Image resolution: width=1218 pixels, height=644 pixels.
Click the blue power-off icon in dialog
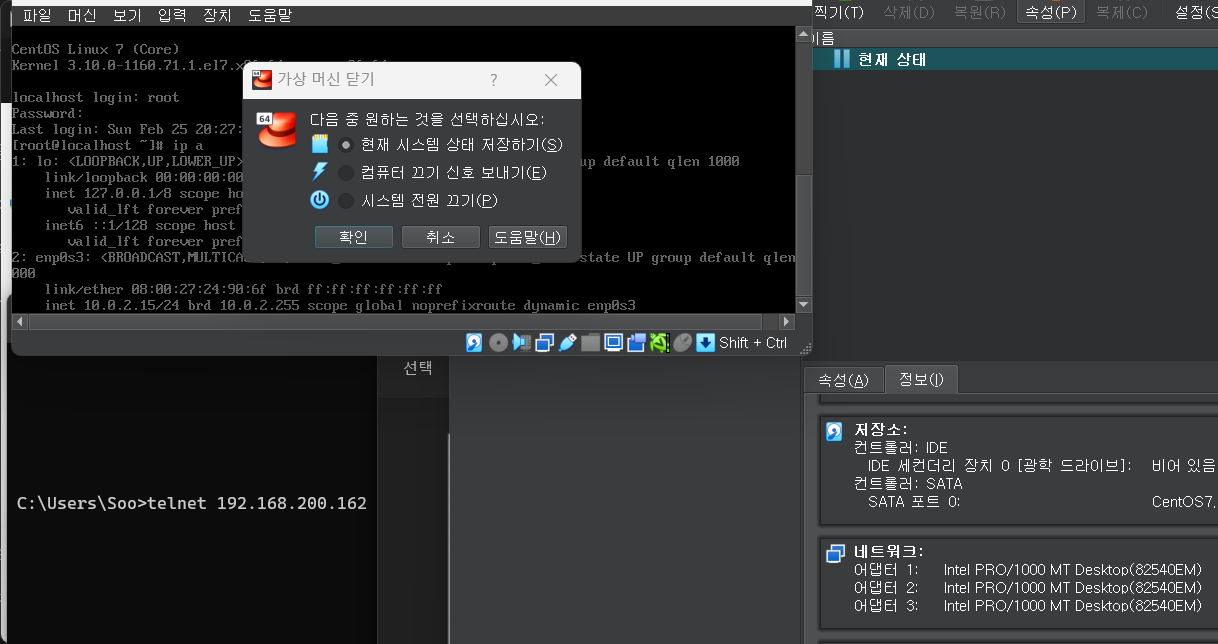319,200
